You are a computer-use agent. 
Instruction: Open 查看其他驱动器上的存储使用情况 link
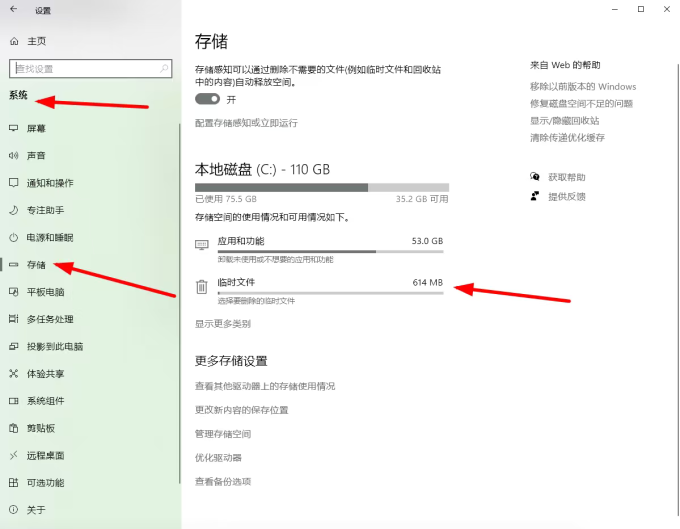coord(265,386)
